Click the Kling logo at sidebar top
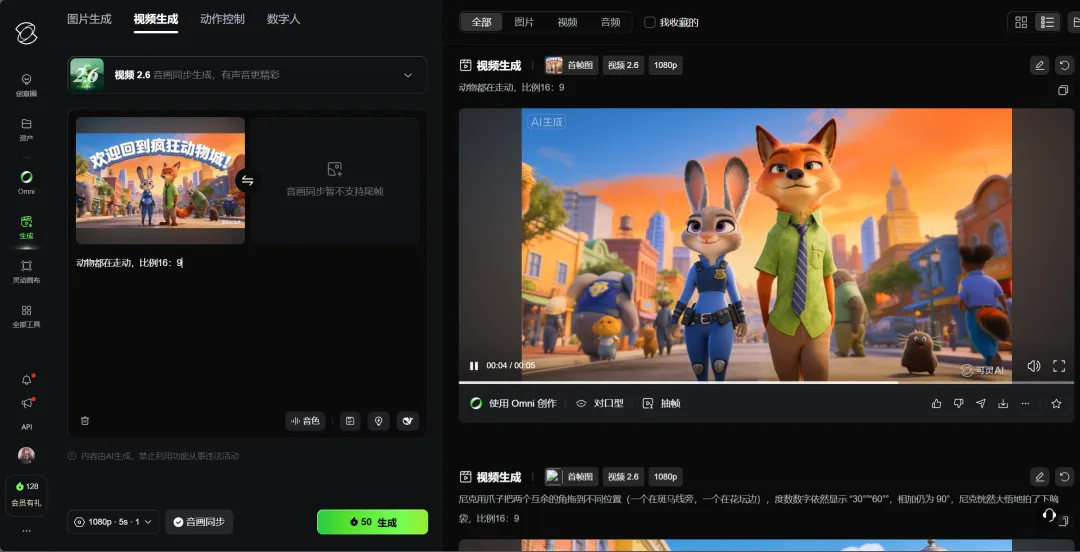This screenshot has height=552, width=1080. pos(26,32)
